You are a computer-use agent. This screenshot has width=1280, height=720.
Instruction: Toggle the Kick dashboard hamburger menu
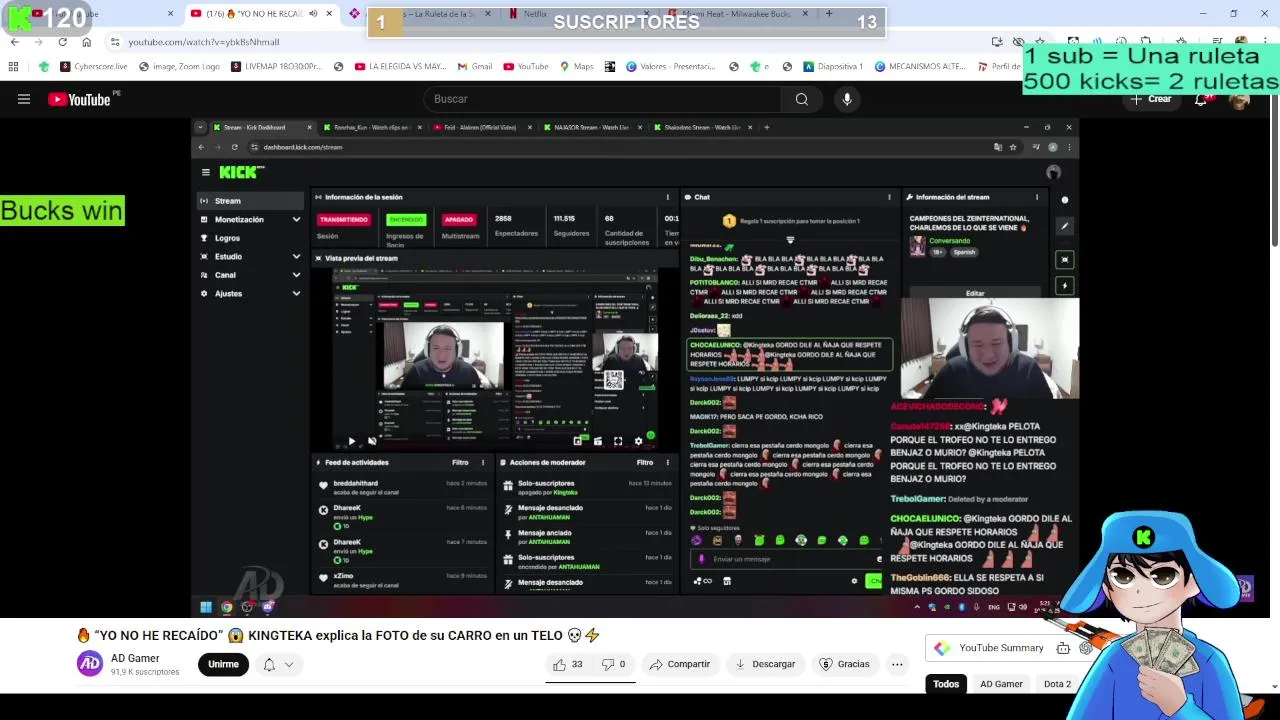point(205,172)
